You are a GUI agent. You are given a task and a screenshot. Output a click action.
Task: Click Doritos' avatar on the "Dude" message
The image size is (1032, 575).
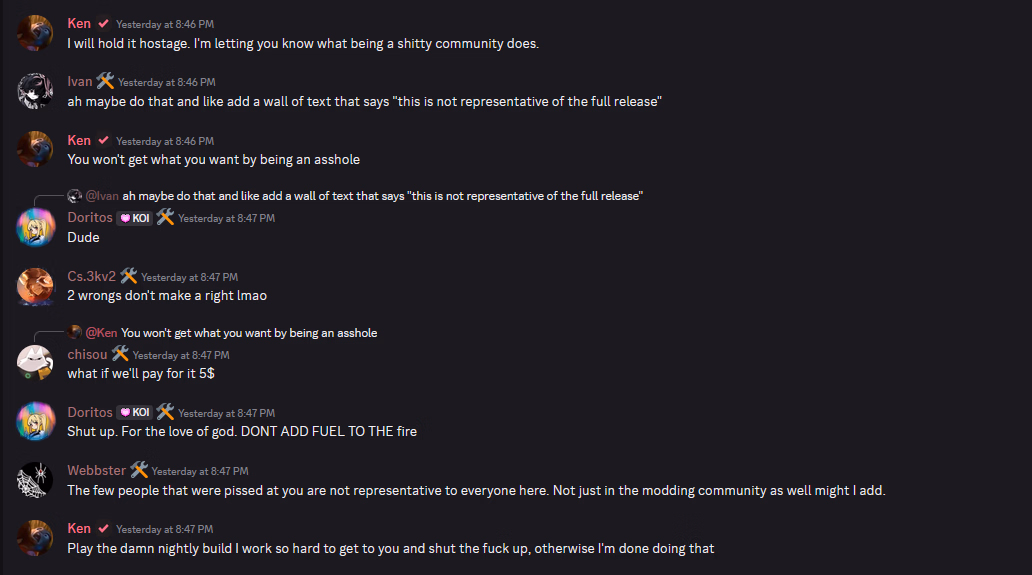pyautogui.click(x=35, y=227)
